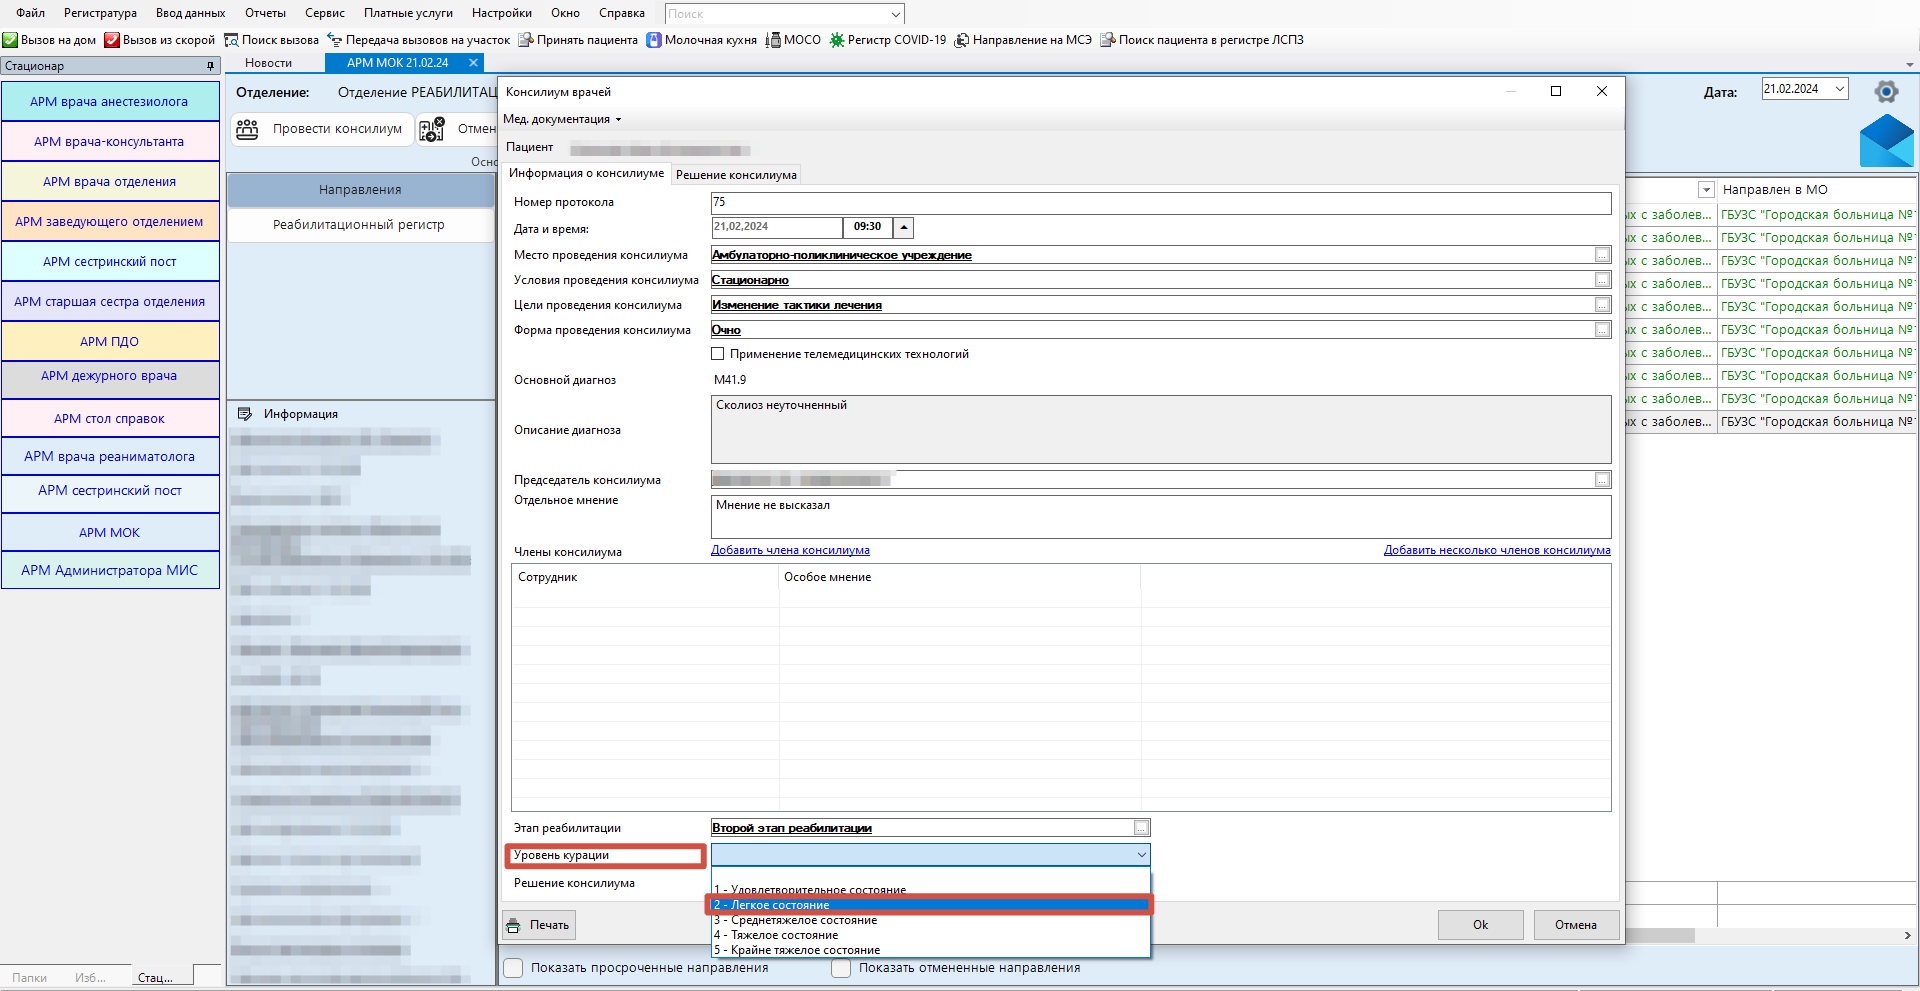Select Реабилитационный регистр in Направления panel
The width and height of the screenshot is (1920, 991).
pyautogui.click(x=360, y=225)
